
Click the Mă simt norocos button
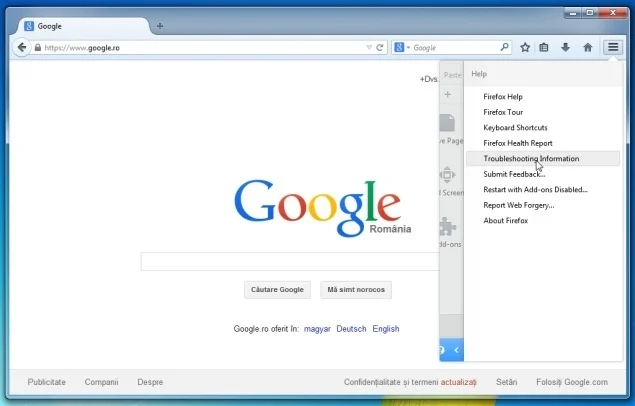tap(356, 290)
